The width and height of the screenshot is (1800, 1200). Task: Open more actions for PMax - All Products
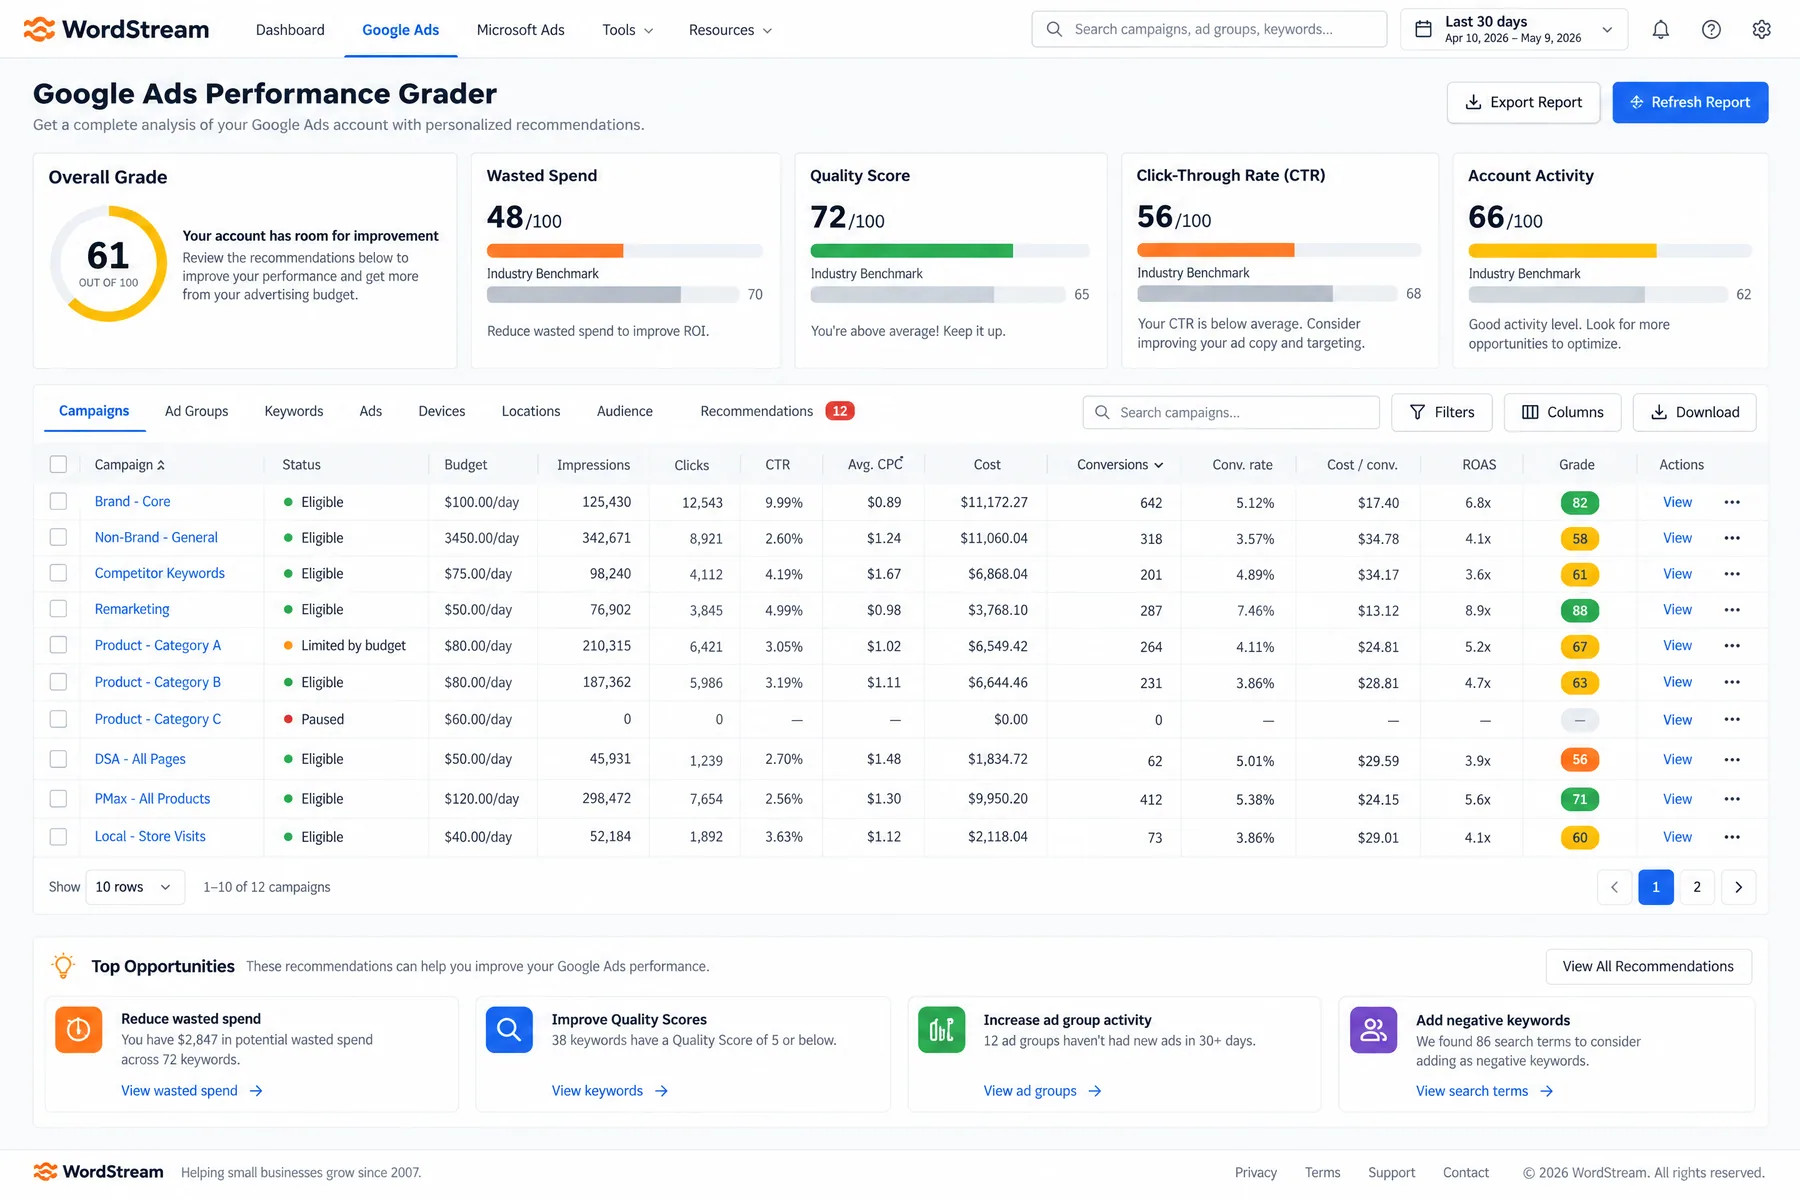(x=1732, y=799)
